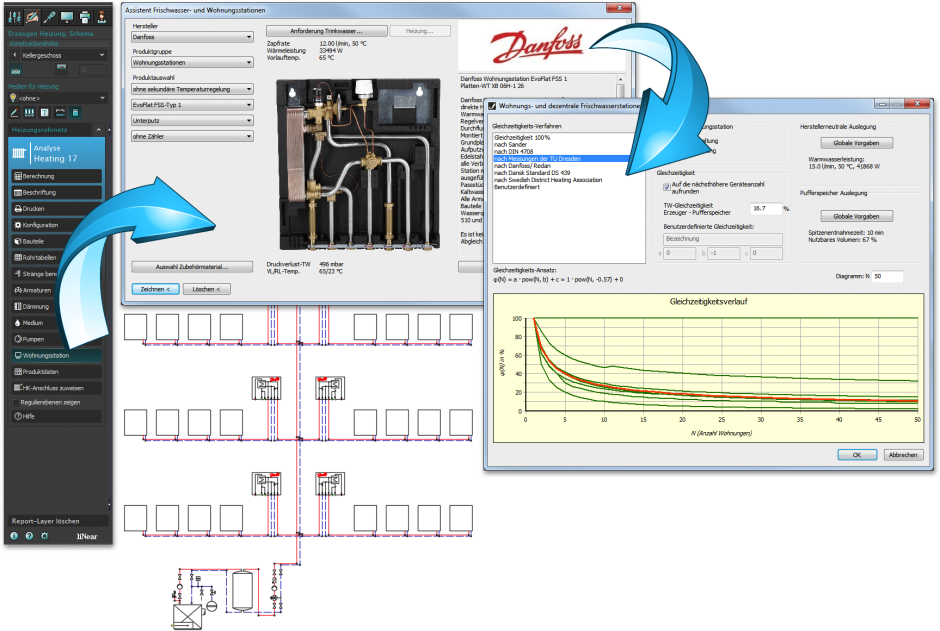Open the 'ohne Zähler' dropdown

pyautogui.click(x=192, y=137)
